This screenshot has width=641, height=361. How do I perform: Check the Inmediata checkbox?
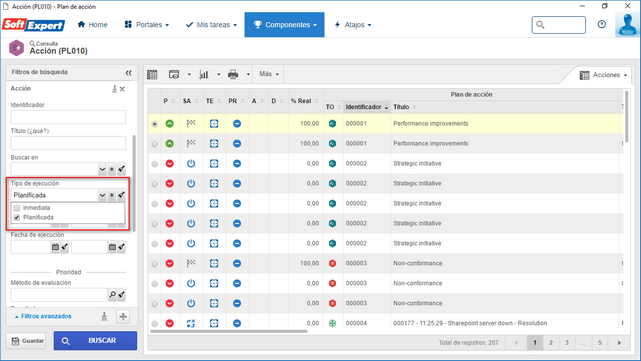click(x=17, y=208)
